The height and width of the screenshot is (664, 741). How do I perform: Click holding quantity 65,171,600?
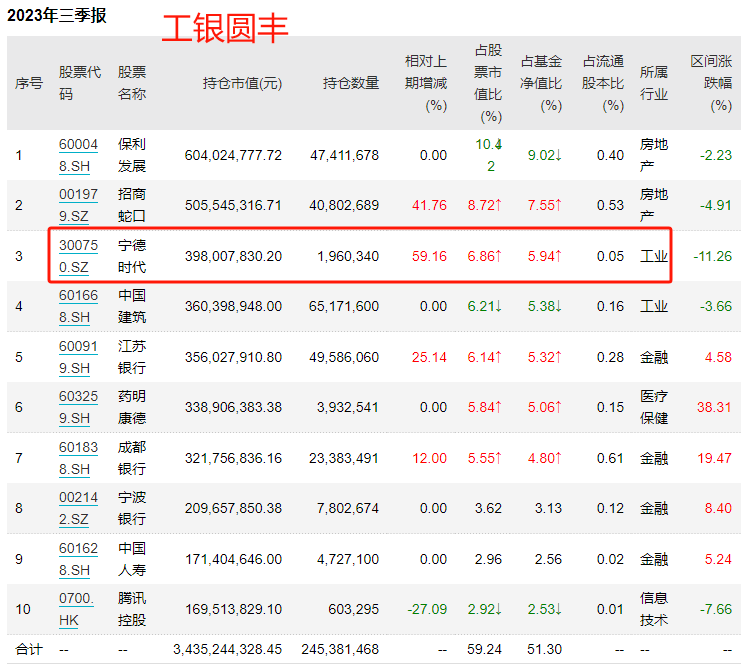pyautogui.click(x=344, y=306)
